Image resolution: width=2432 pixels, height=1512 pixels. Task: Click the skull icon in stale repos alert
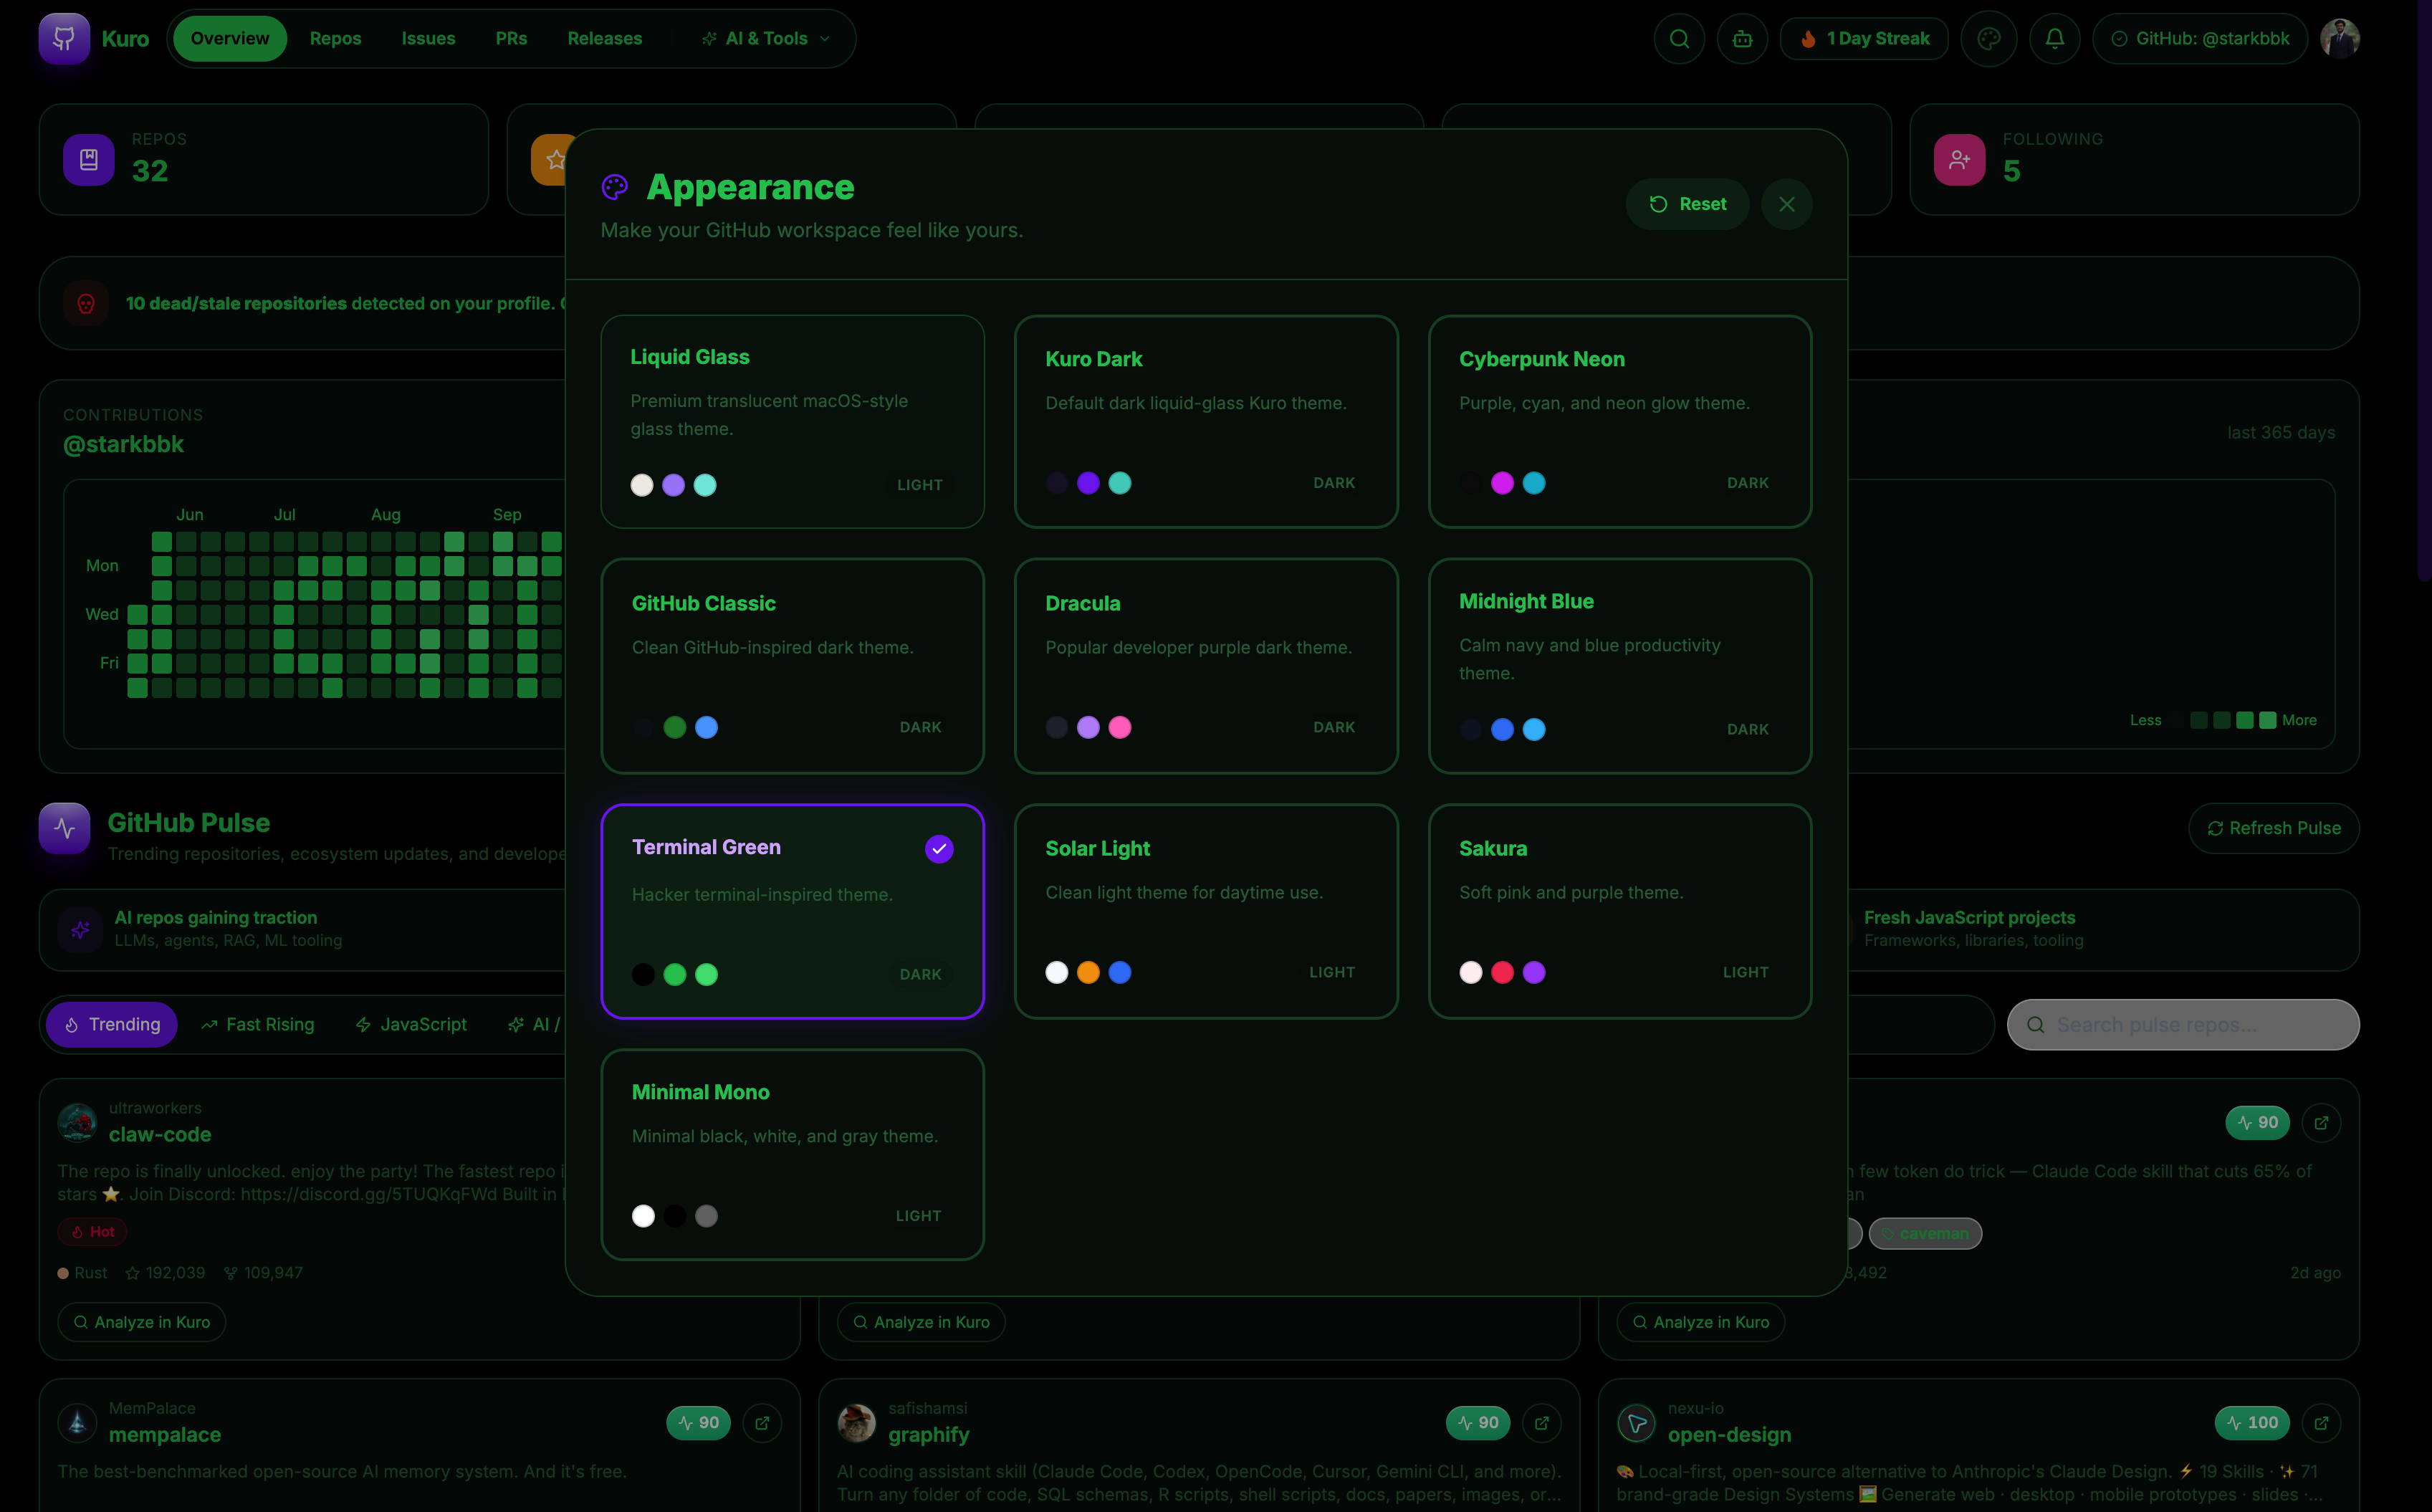point(86,303)
